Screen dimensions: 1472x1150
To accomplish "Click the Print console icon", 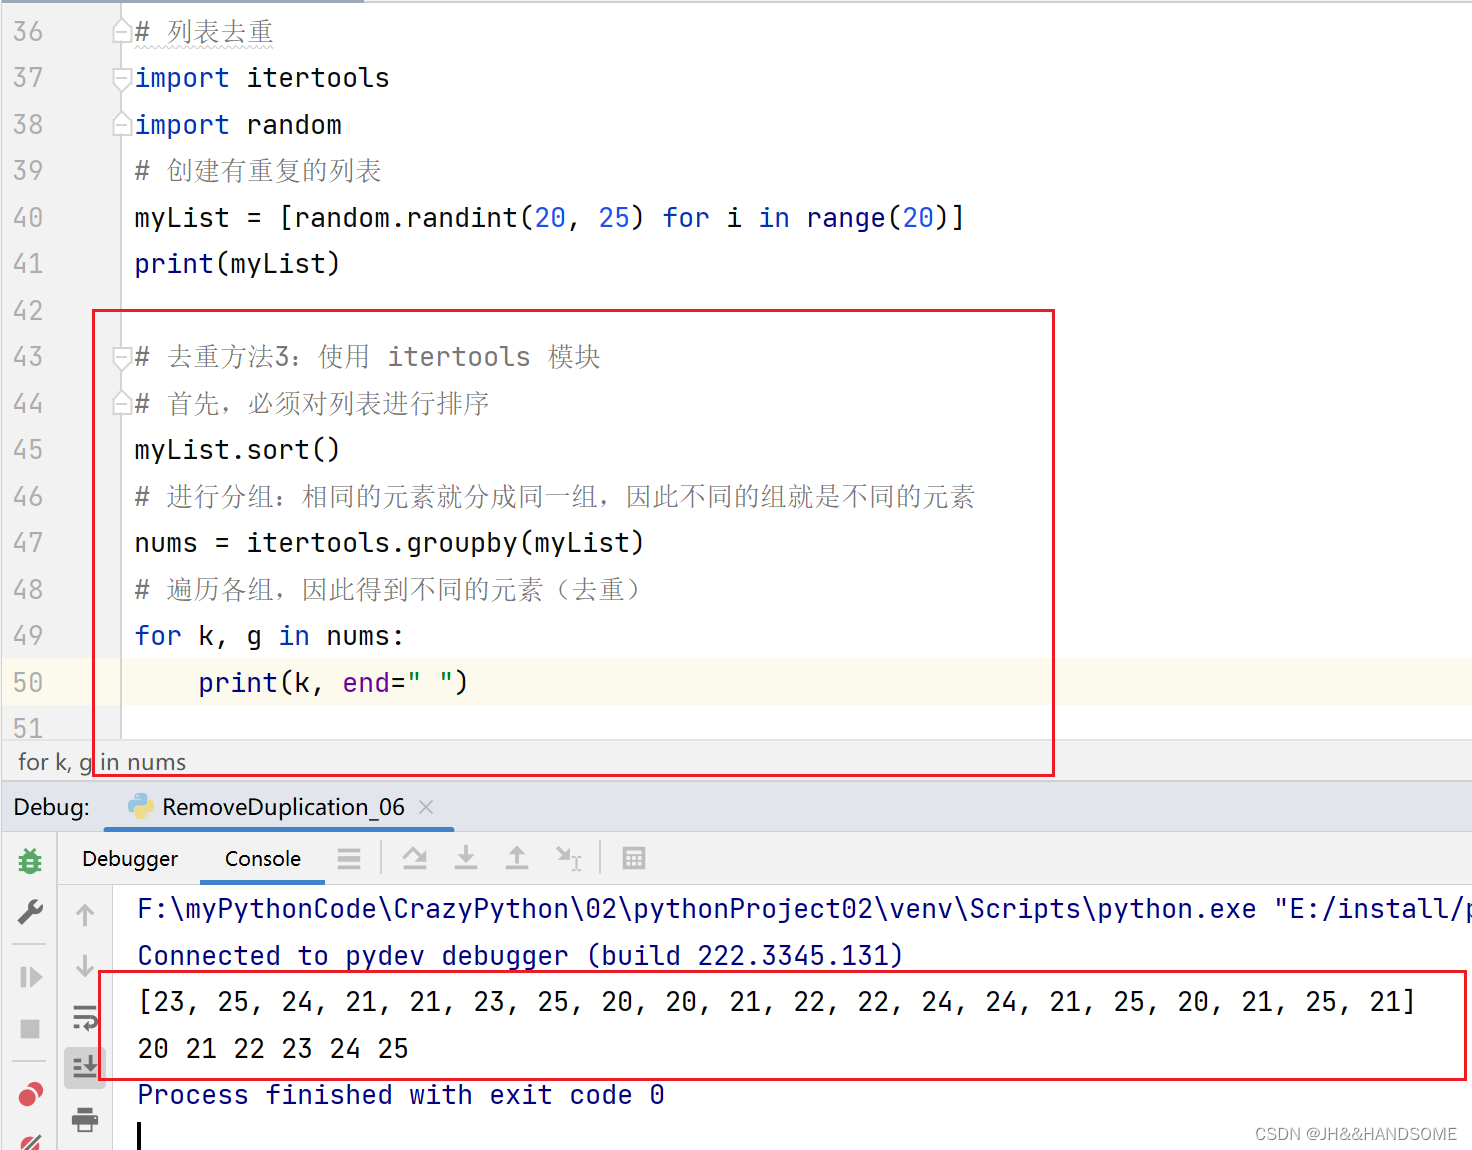I will coord(85,1119).
